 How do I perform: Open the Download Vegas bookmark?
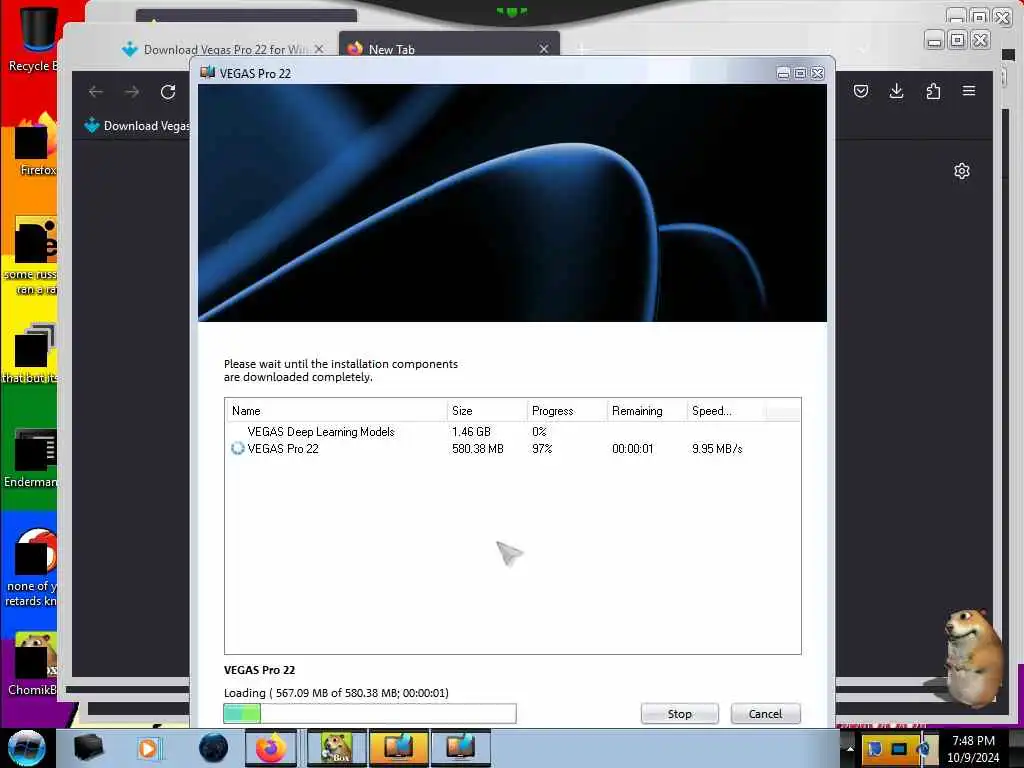[x=136, y=125]
